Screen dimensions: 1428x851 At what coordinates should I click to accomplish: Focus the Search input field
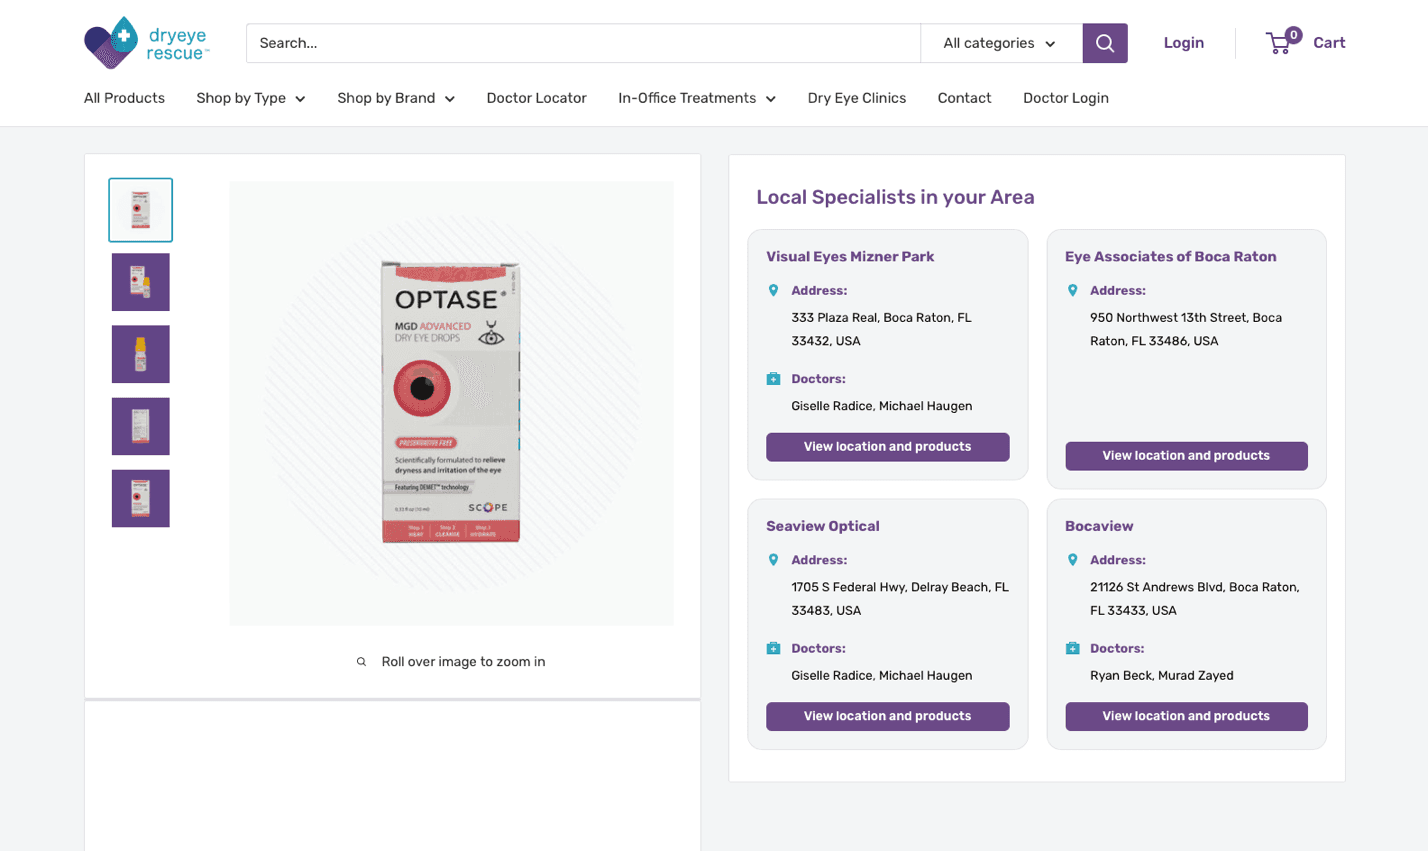583,43
